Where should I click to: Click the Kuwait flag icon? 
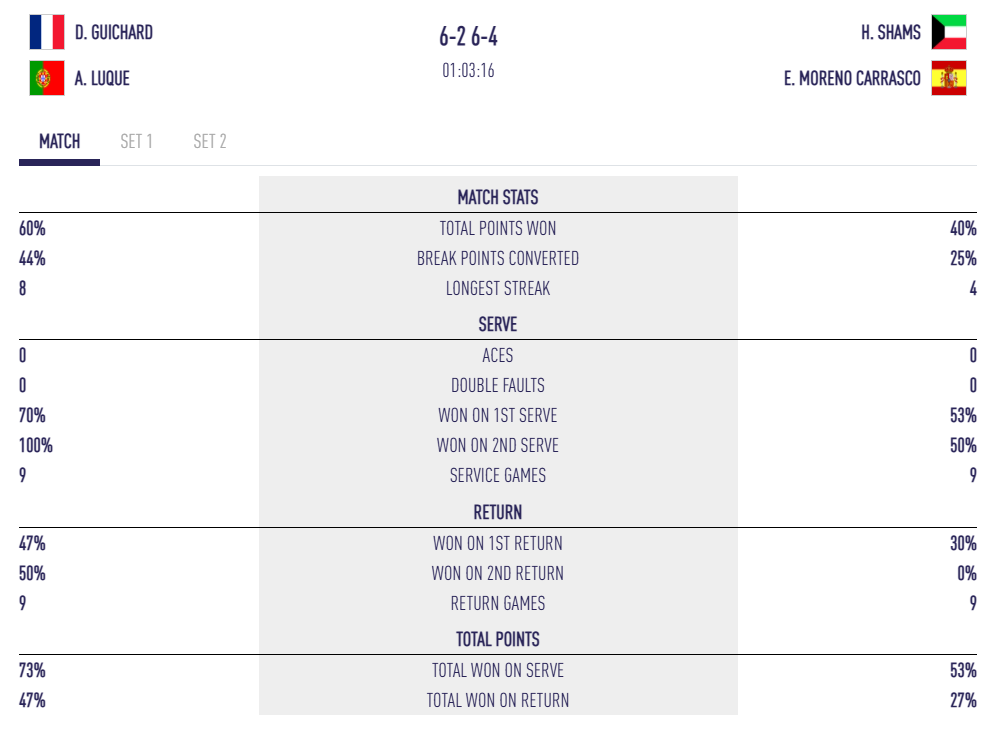point(949,32)
